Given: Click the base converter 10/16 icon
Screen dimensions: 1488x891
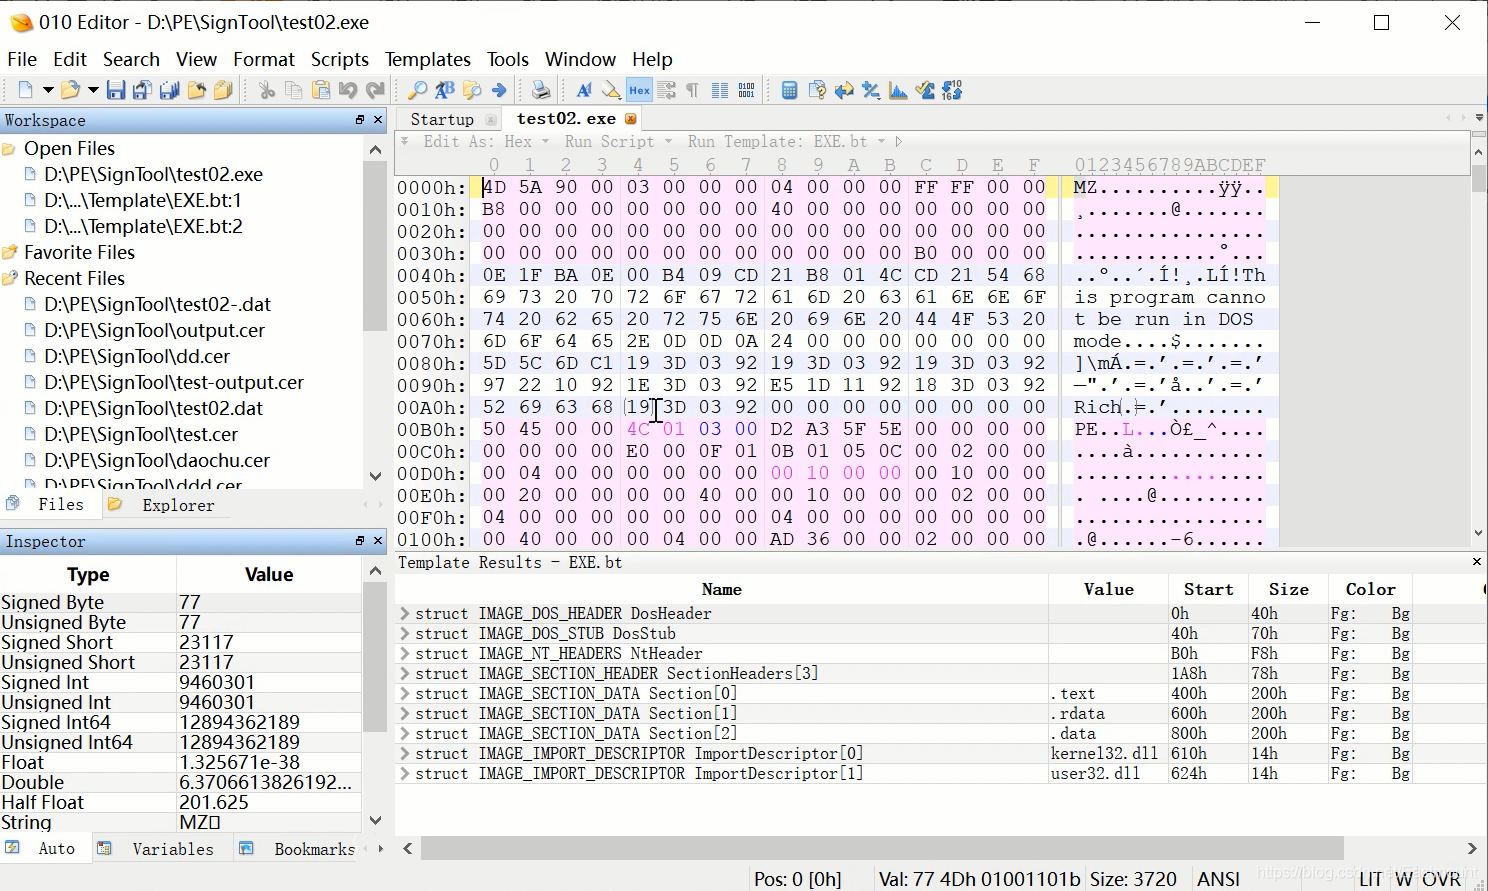Looking at the screenshot, I should 952,90.
